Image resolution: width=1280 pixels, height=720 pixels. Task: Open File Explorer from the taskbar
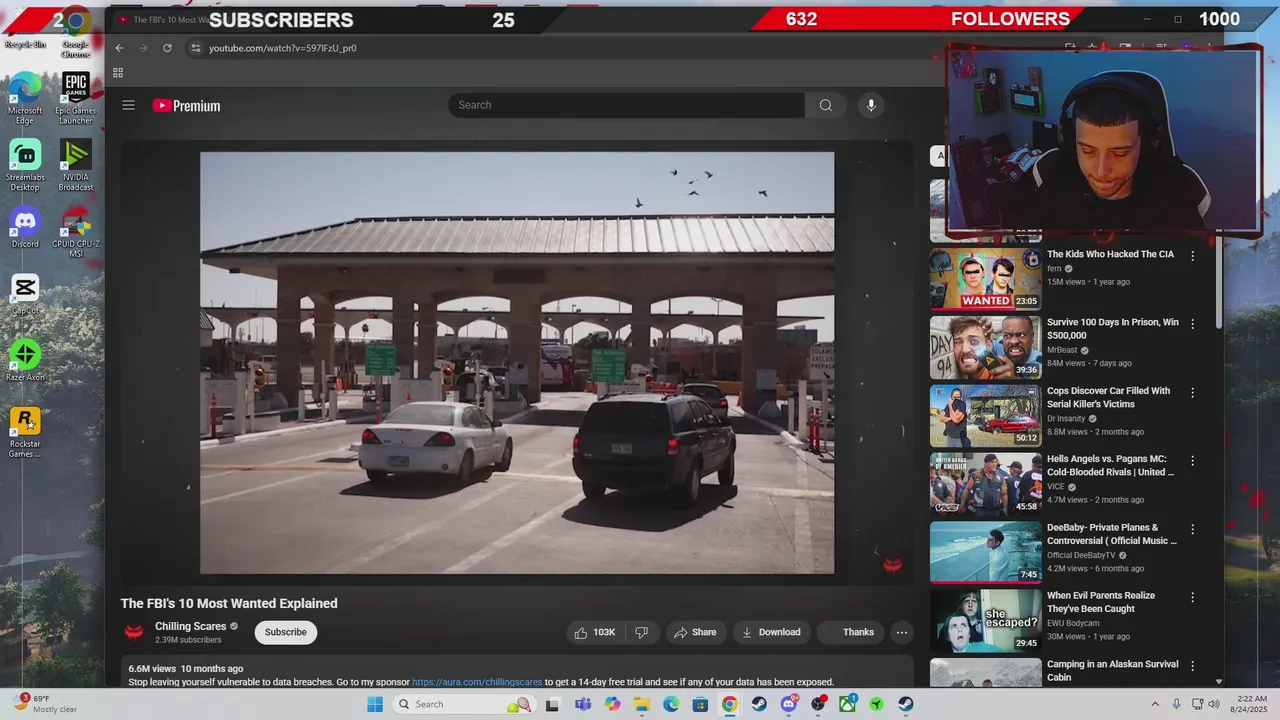click(x=641, y=704)
